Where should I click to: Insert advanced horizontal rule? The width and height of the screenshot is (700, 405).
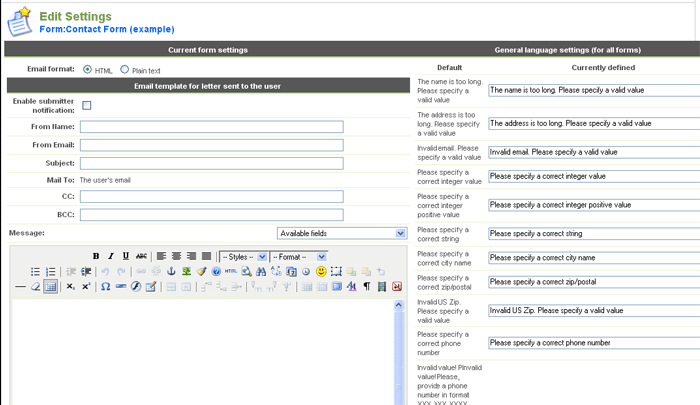[121, 287]
